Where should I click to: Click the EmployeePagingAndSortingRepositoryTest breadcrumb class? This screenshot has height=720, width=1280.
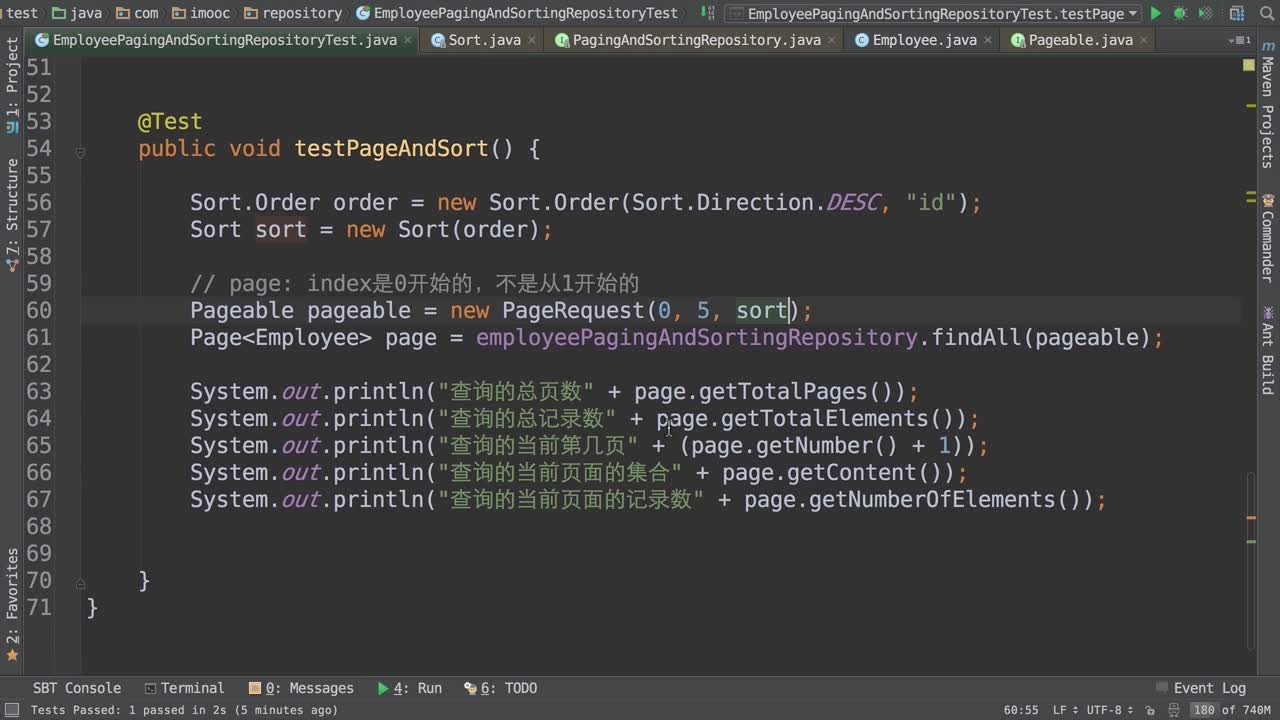click(x=516, y=13)
